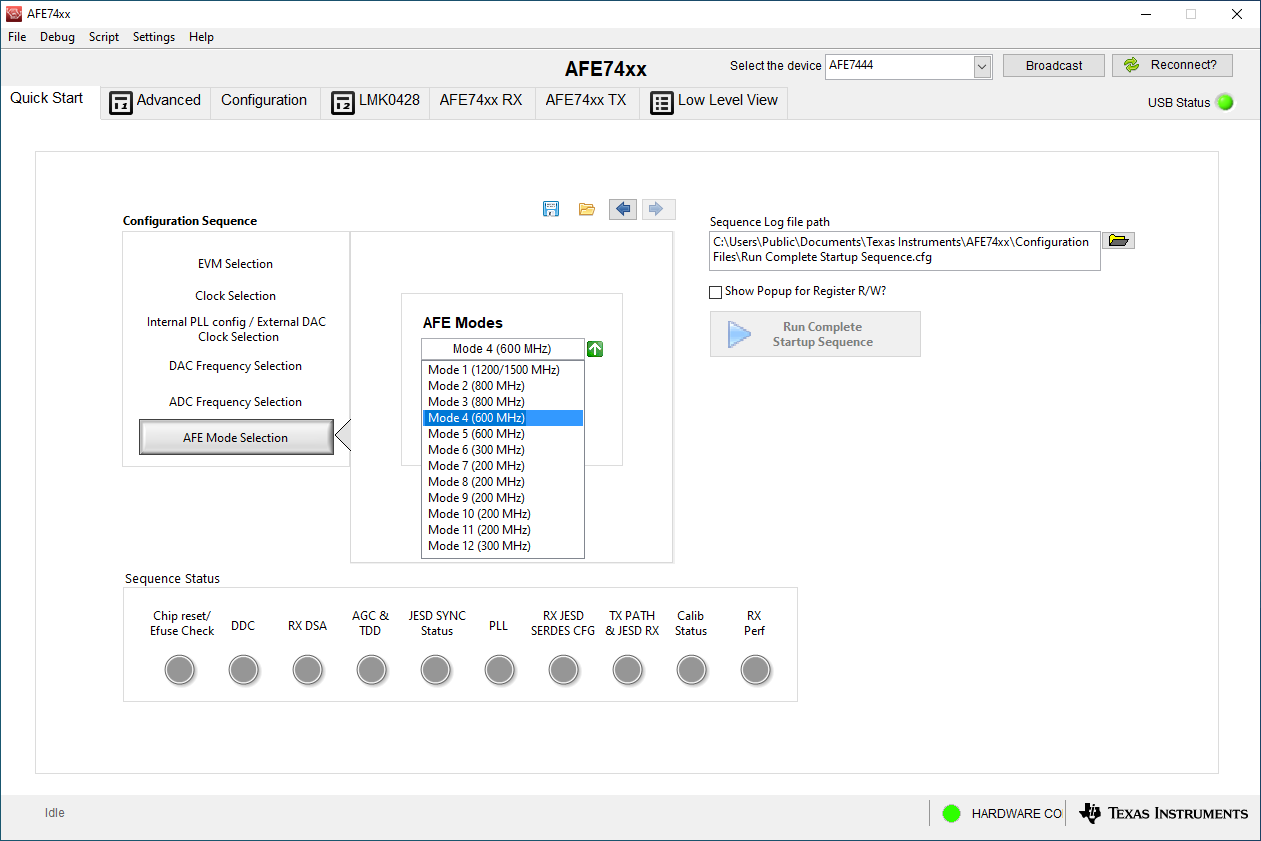Click the Advanced tab icon
This screenshot has height=841, width=1261.
(x=121, y=102)
